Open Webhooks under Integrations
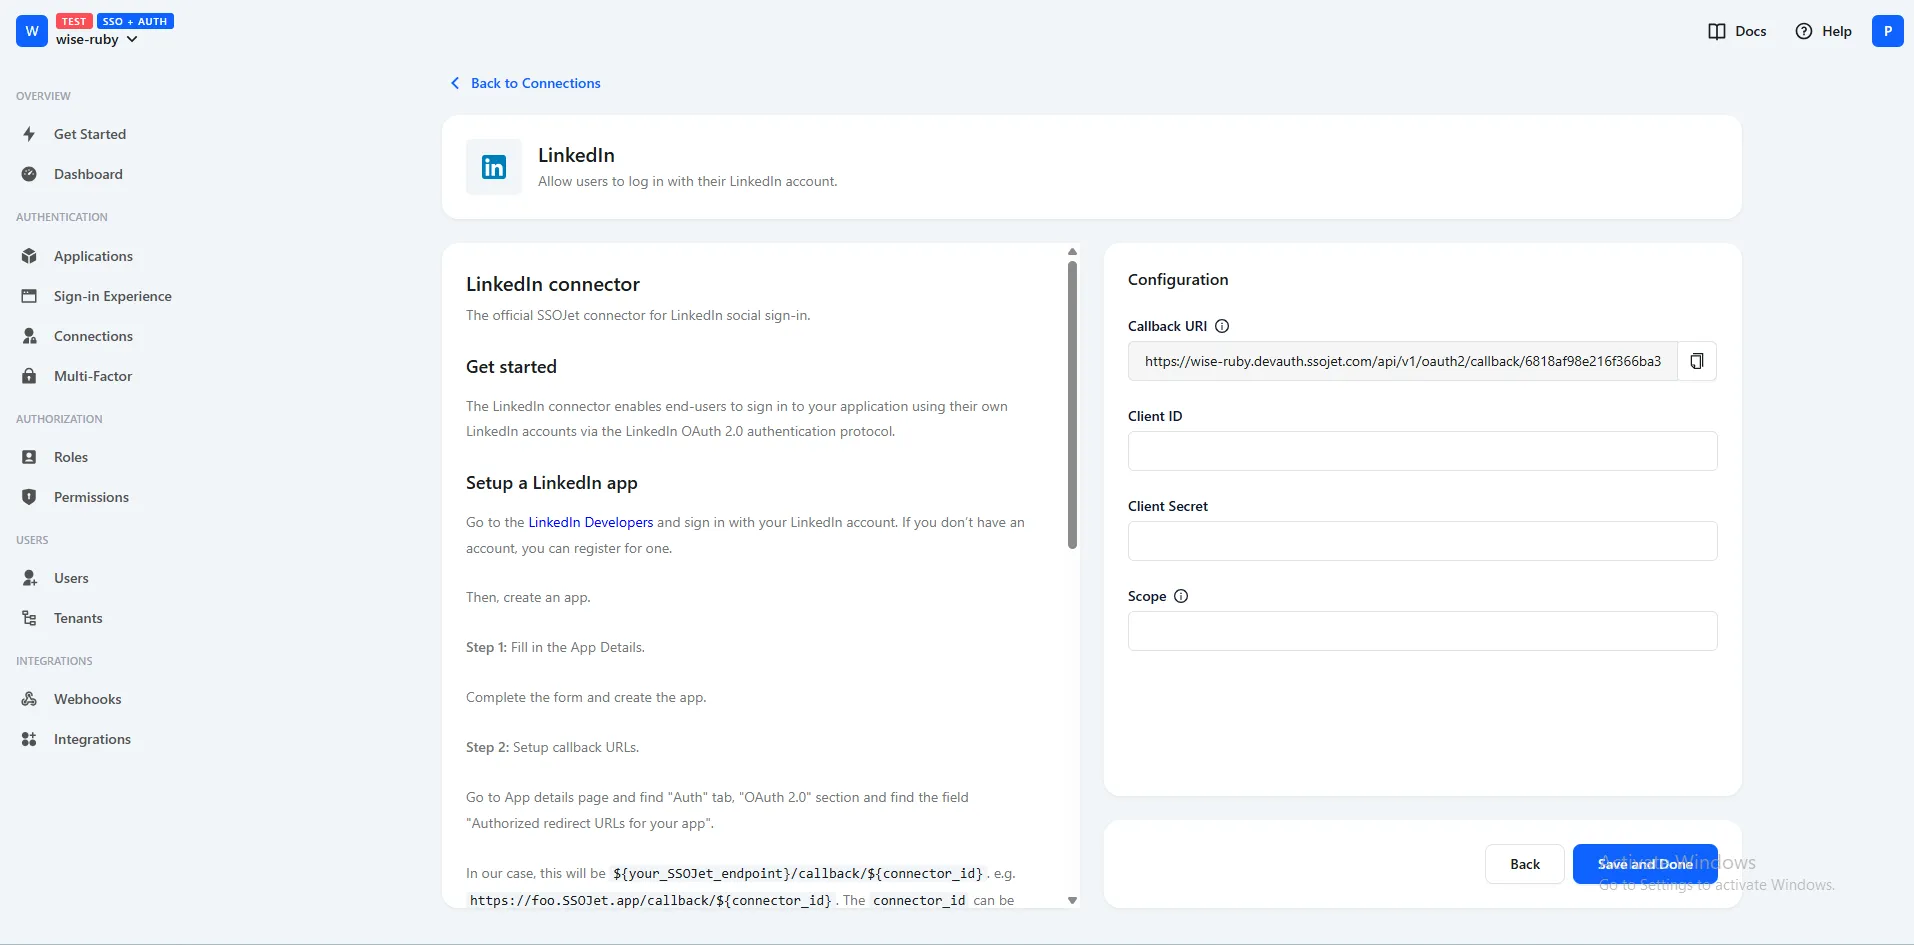 point(87,698)
